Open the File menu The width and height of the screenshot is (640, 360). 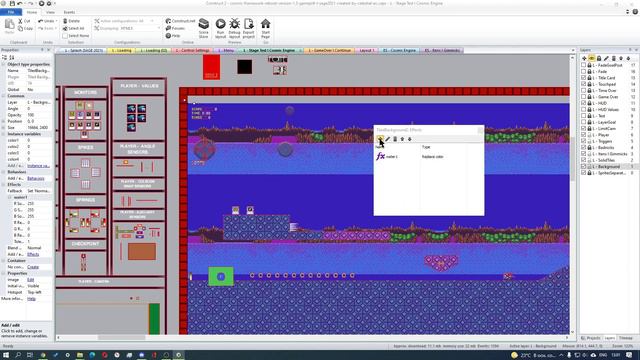pos(11,12)
